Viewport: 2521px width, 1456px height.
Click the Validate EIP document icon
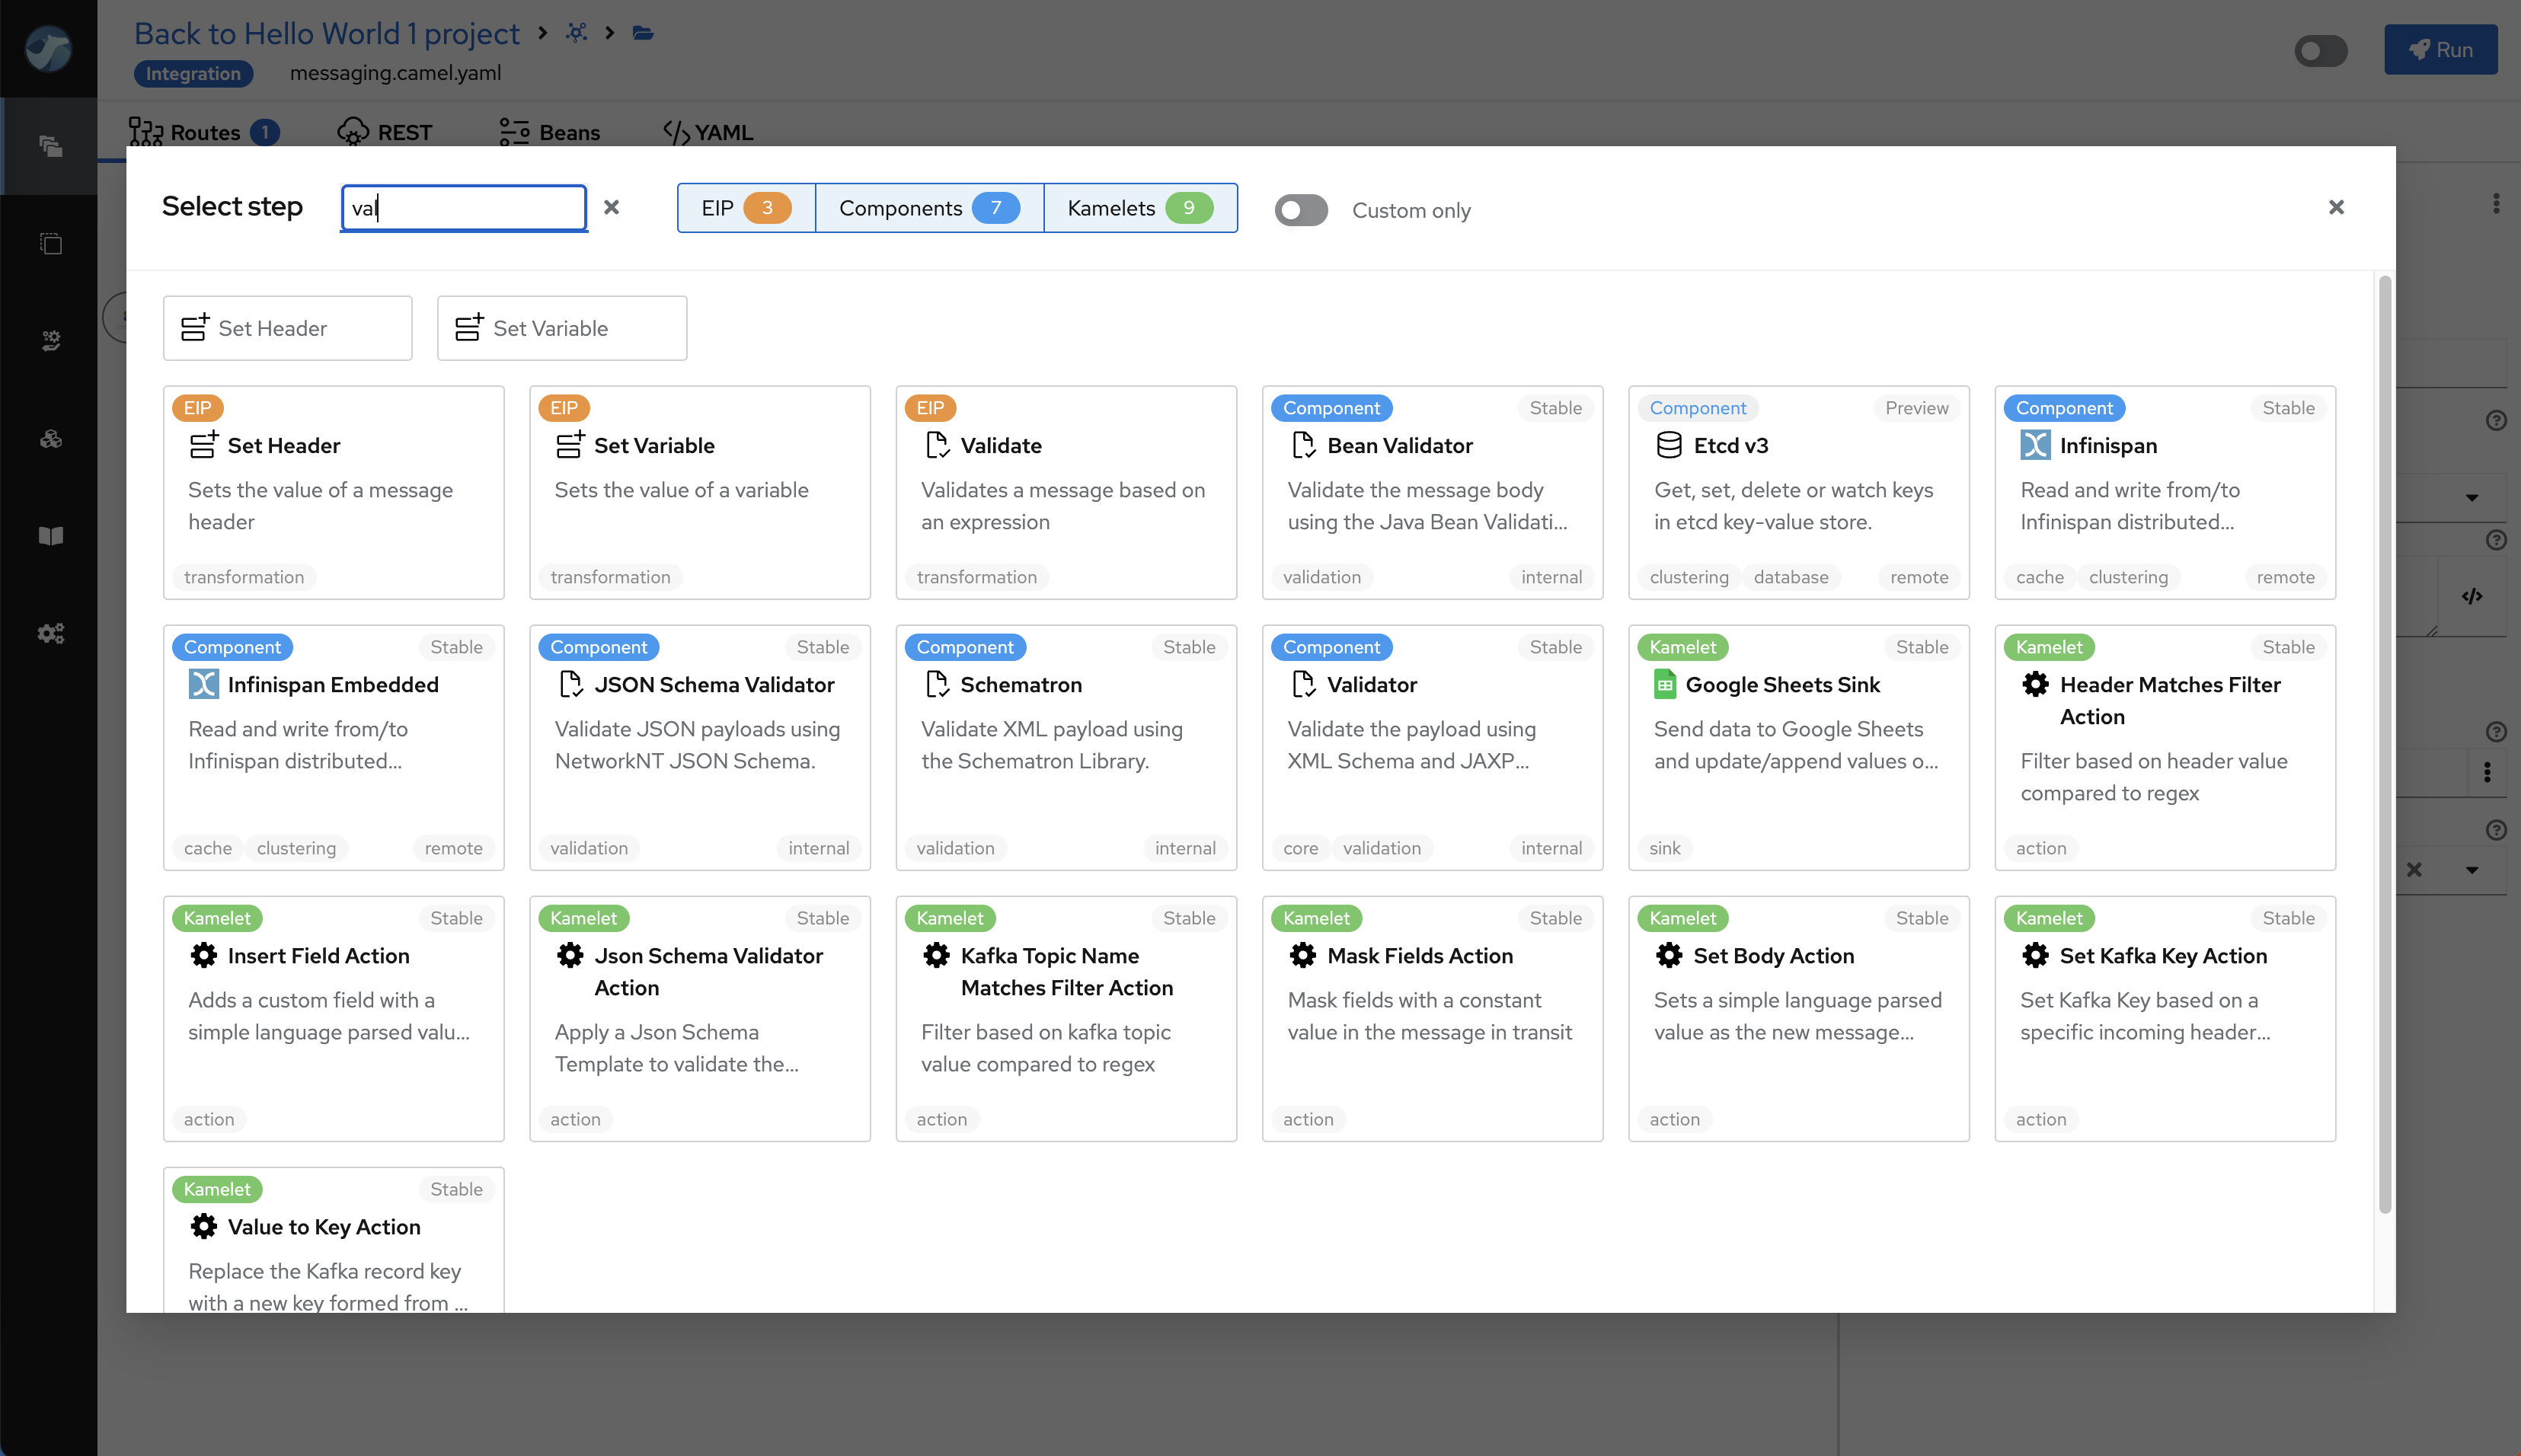[936, 445]
